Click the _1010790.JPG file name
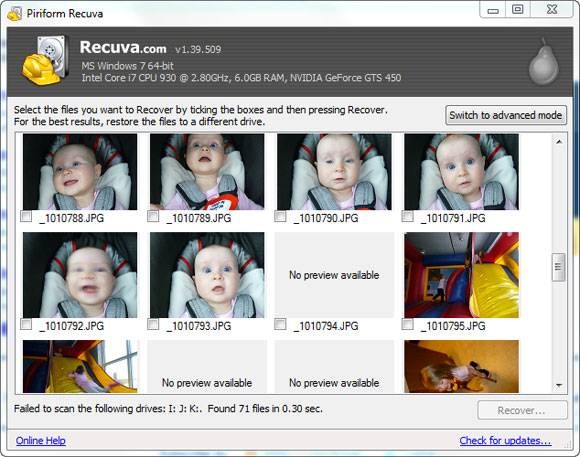The image size is (580, 457). [x=326, y=218]
